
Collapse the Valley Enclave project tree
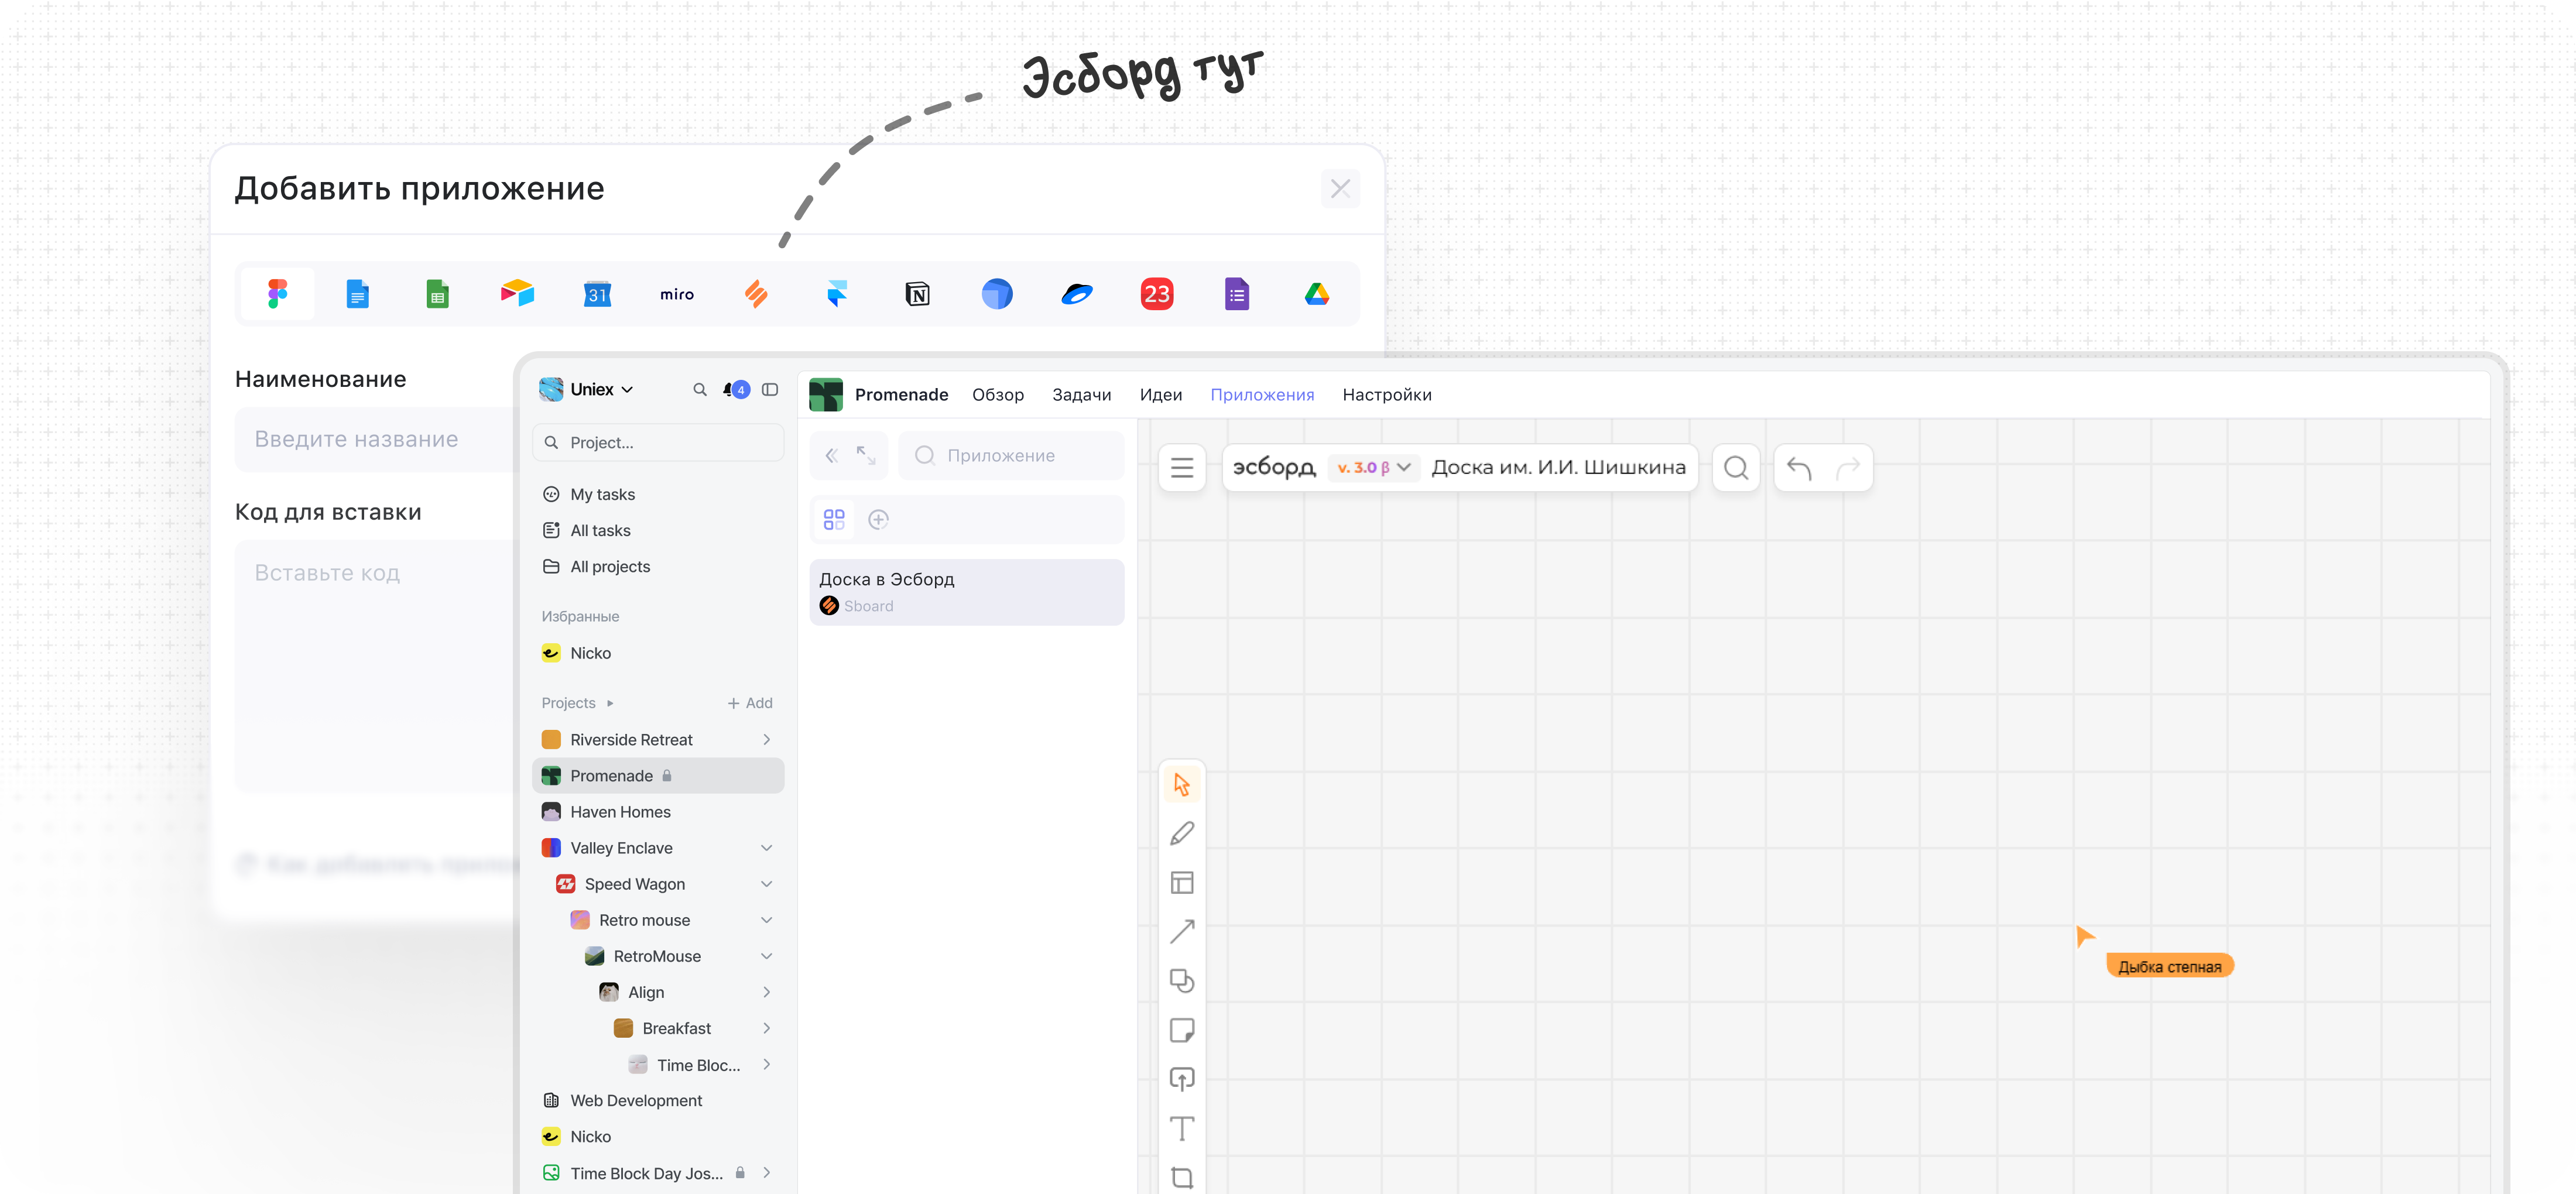point(766,848)
